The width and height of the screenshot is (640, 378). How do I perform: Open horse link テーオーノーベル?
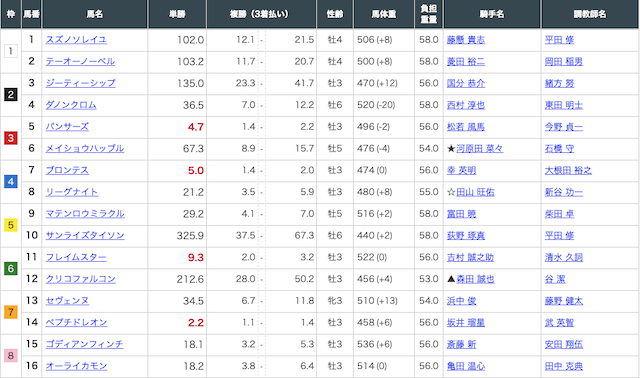tap(80, 61)
